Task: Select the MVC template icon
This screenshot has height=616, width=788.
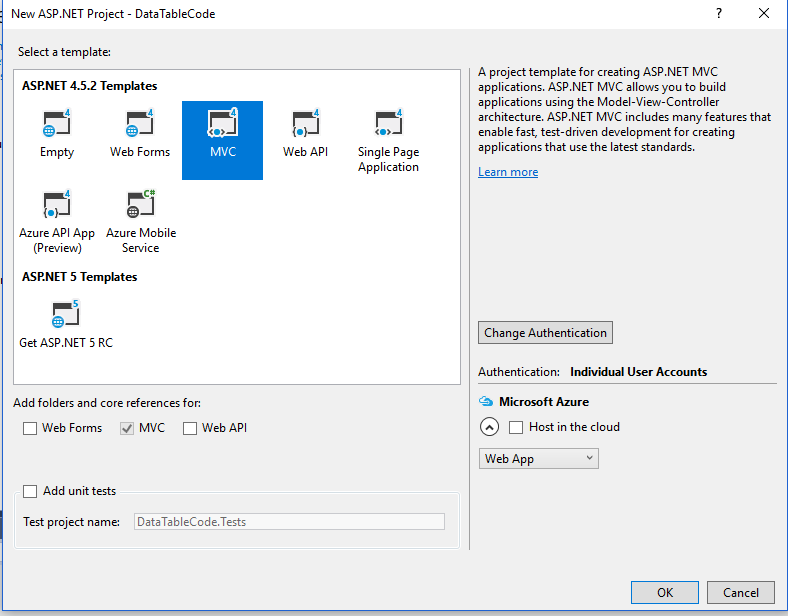Action: 222,124
